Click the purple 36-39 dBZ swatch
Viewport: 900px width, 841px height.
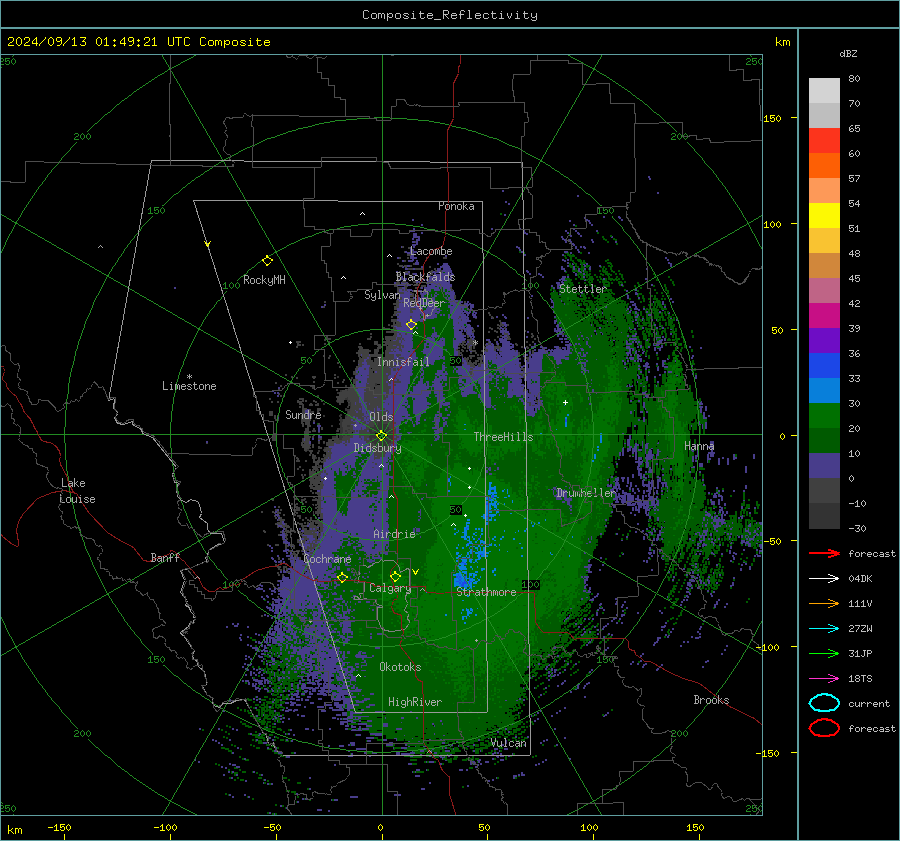[x=824, y=341]
